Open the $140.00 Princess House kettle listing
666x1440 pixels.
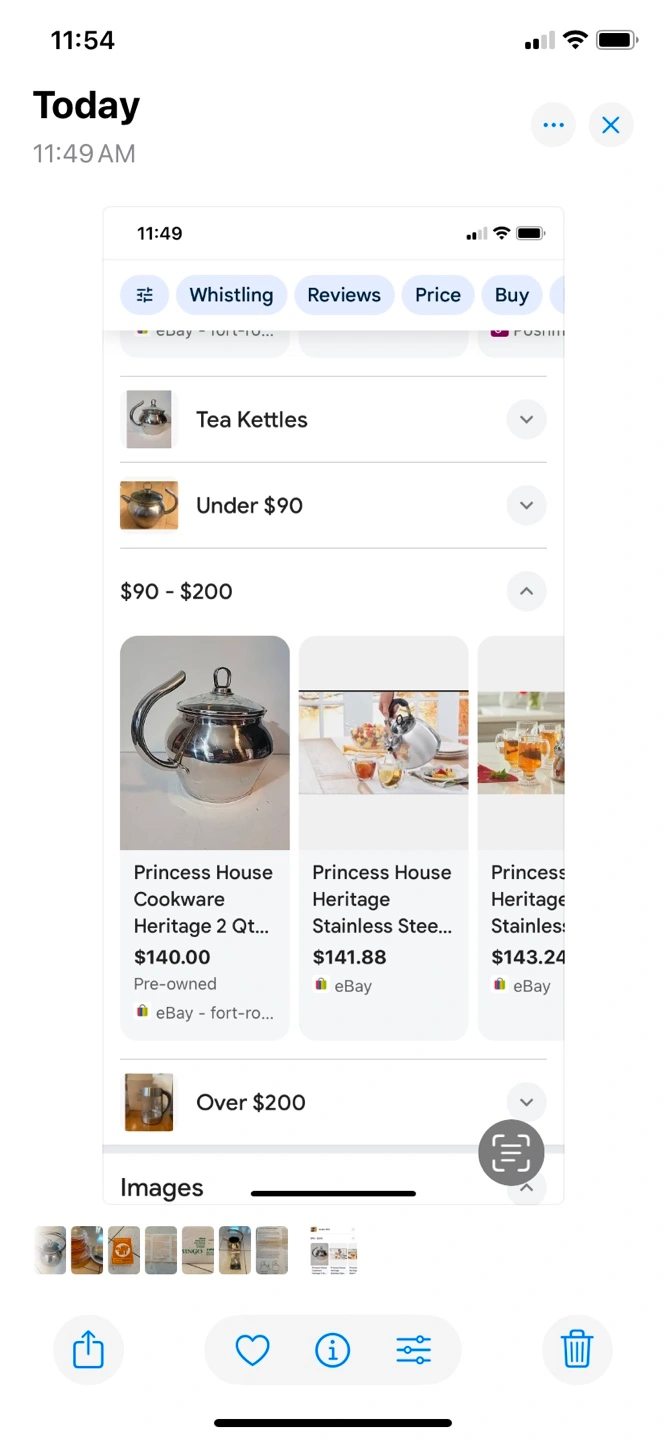[205, 838]
